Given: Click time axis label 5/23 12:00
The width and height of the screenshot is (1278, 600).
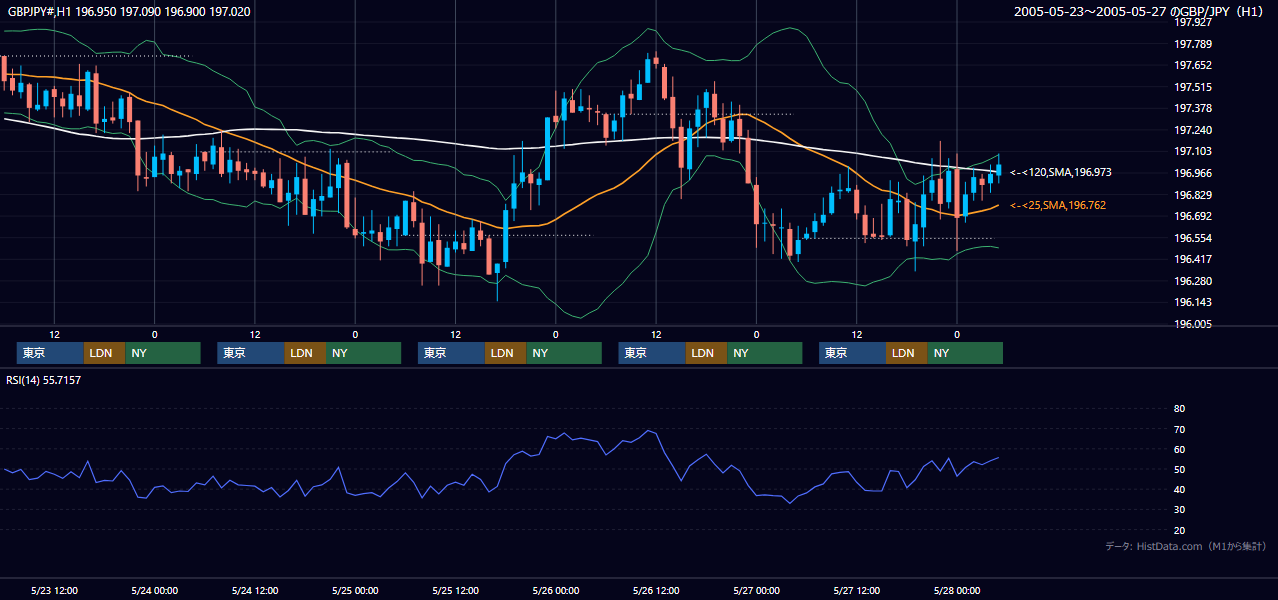Looking at the screenshot, I should click(55, 590).
